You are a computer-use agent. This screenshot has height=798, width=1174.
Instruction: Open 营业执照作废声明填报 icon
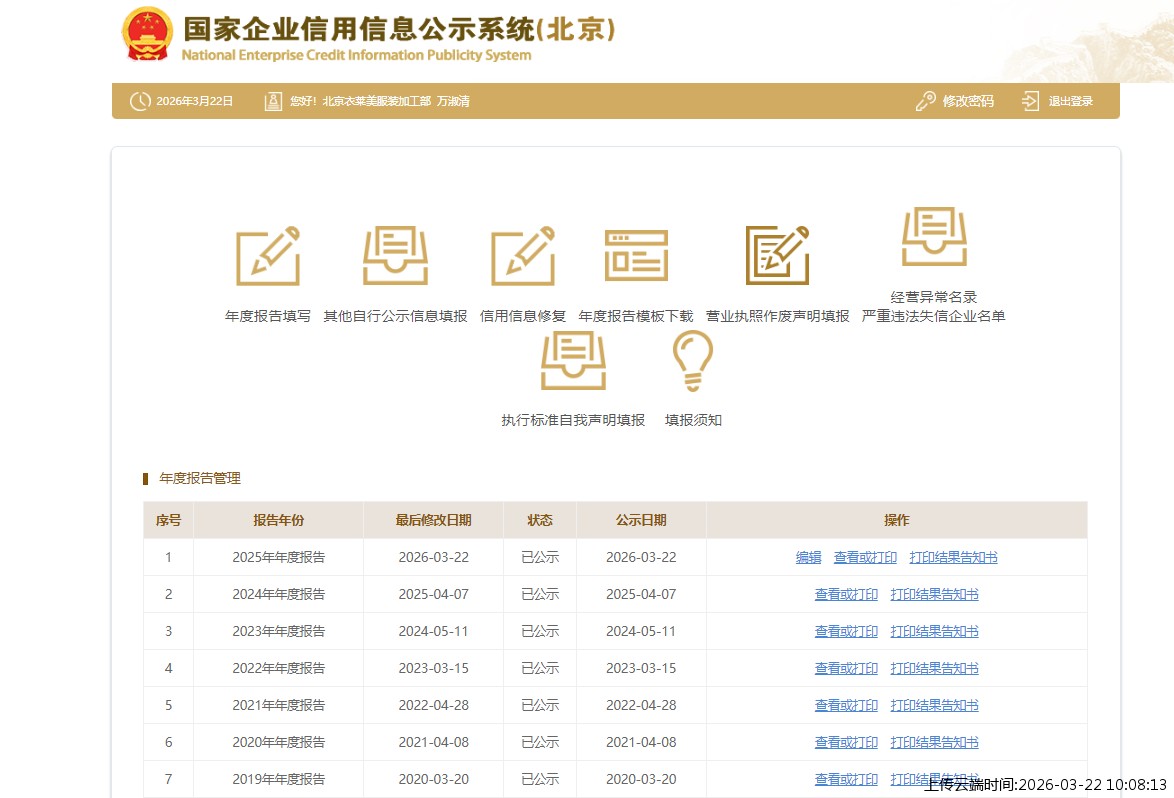click(777, 256)
